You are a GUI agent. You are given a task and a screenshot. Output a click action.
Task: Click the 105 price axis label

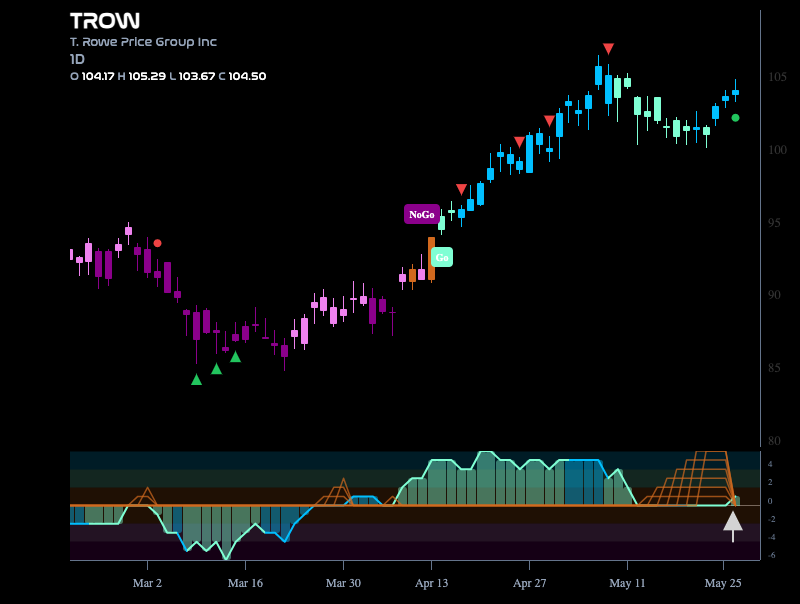[x=778, y=77]
